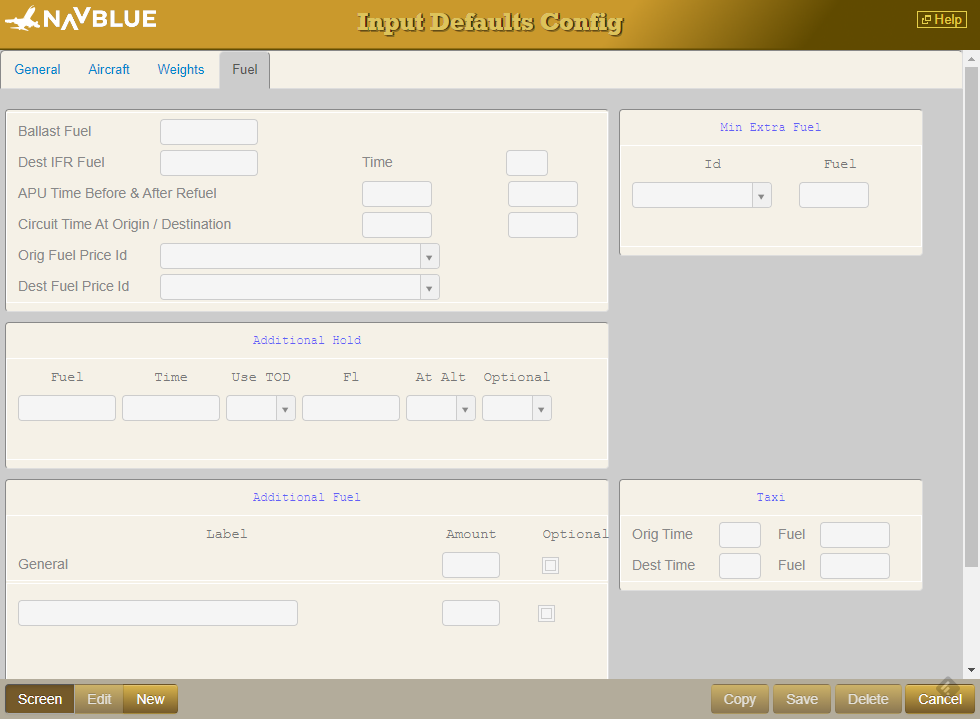Toggle the Optional checkbox on the General row
The image size is (980, 719).
[550, 565]
